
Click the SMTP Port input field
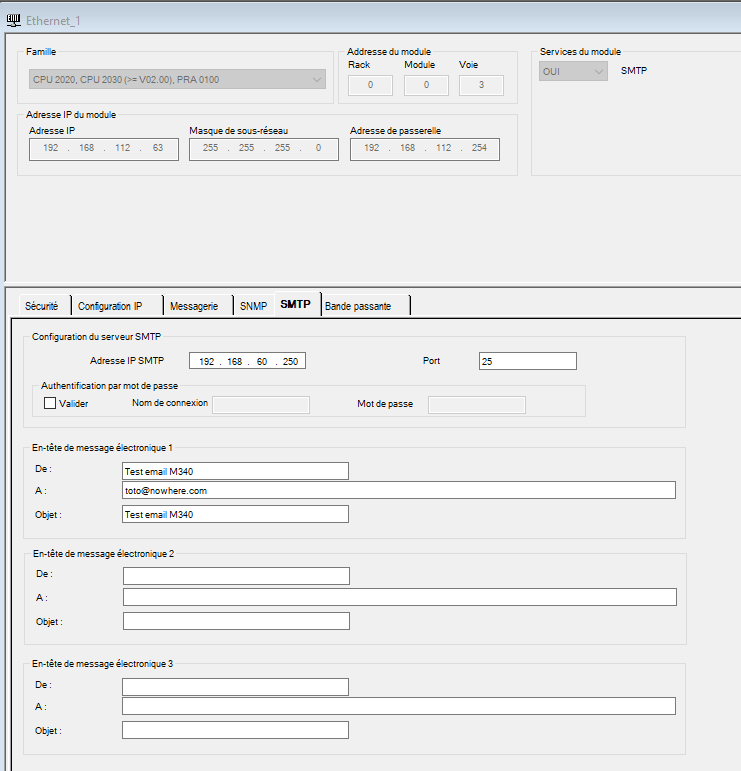(x=527, y=361)
